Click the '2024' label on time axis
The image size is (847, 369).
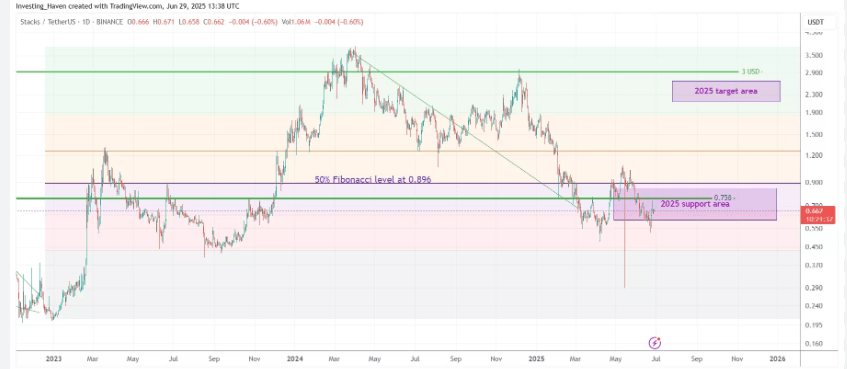click(x=294, y=358)
